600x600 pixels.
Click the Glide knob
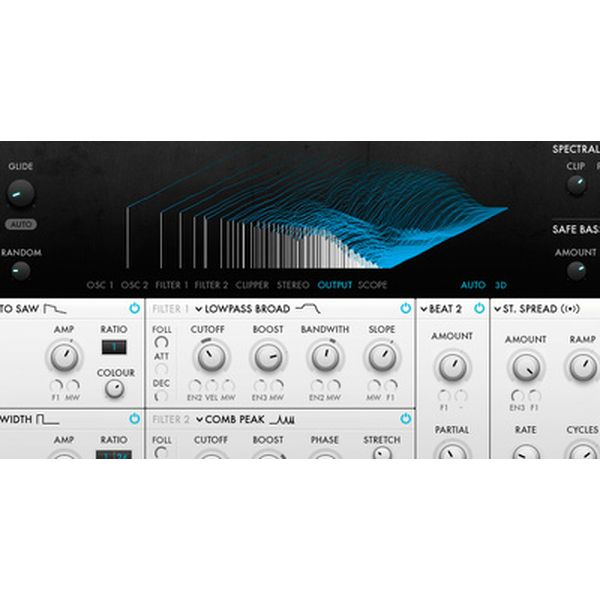[x=20, y=193]
